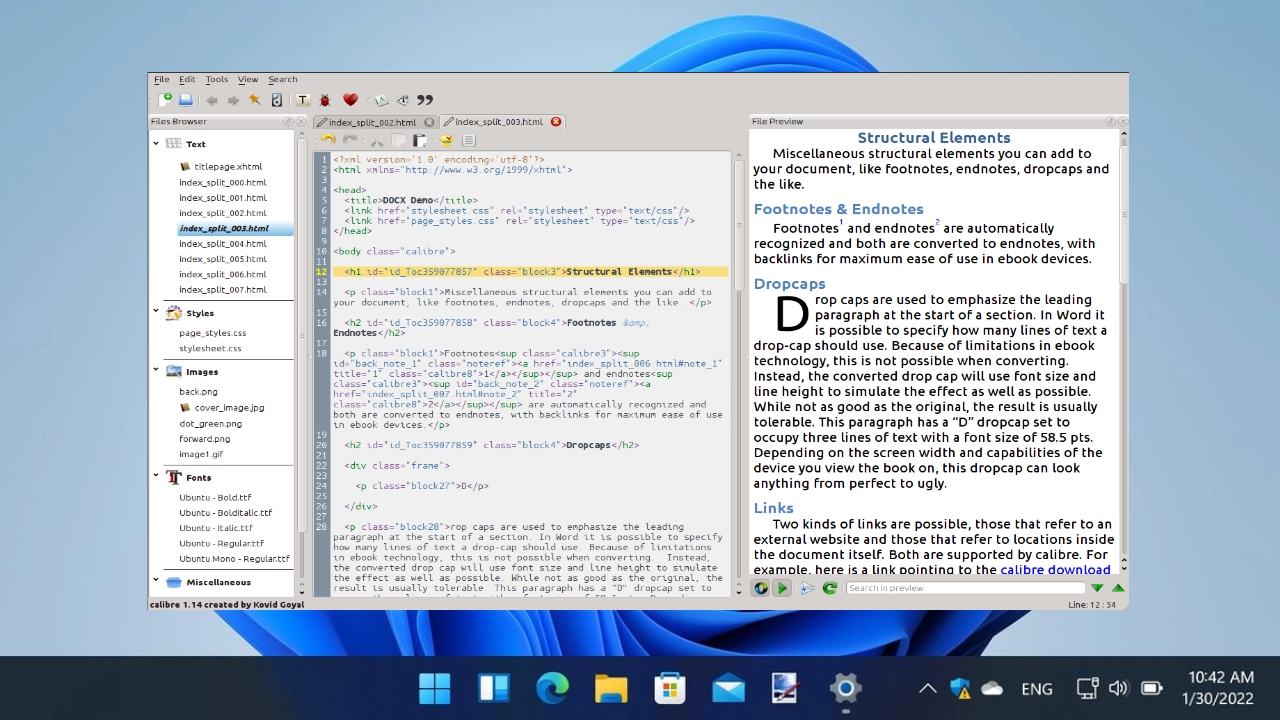
Task: Click the fonts 'T' toolbar icon
Action: click(303, 100)
